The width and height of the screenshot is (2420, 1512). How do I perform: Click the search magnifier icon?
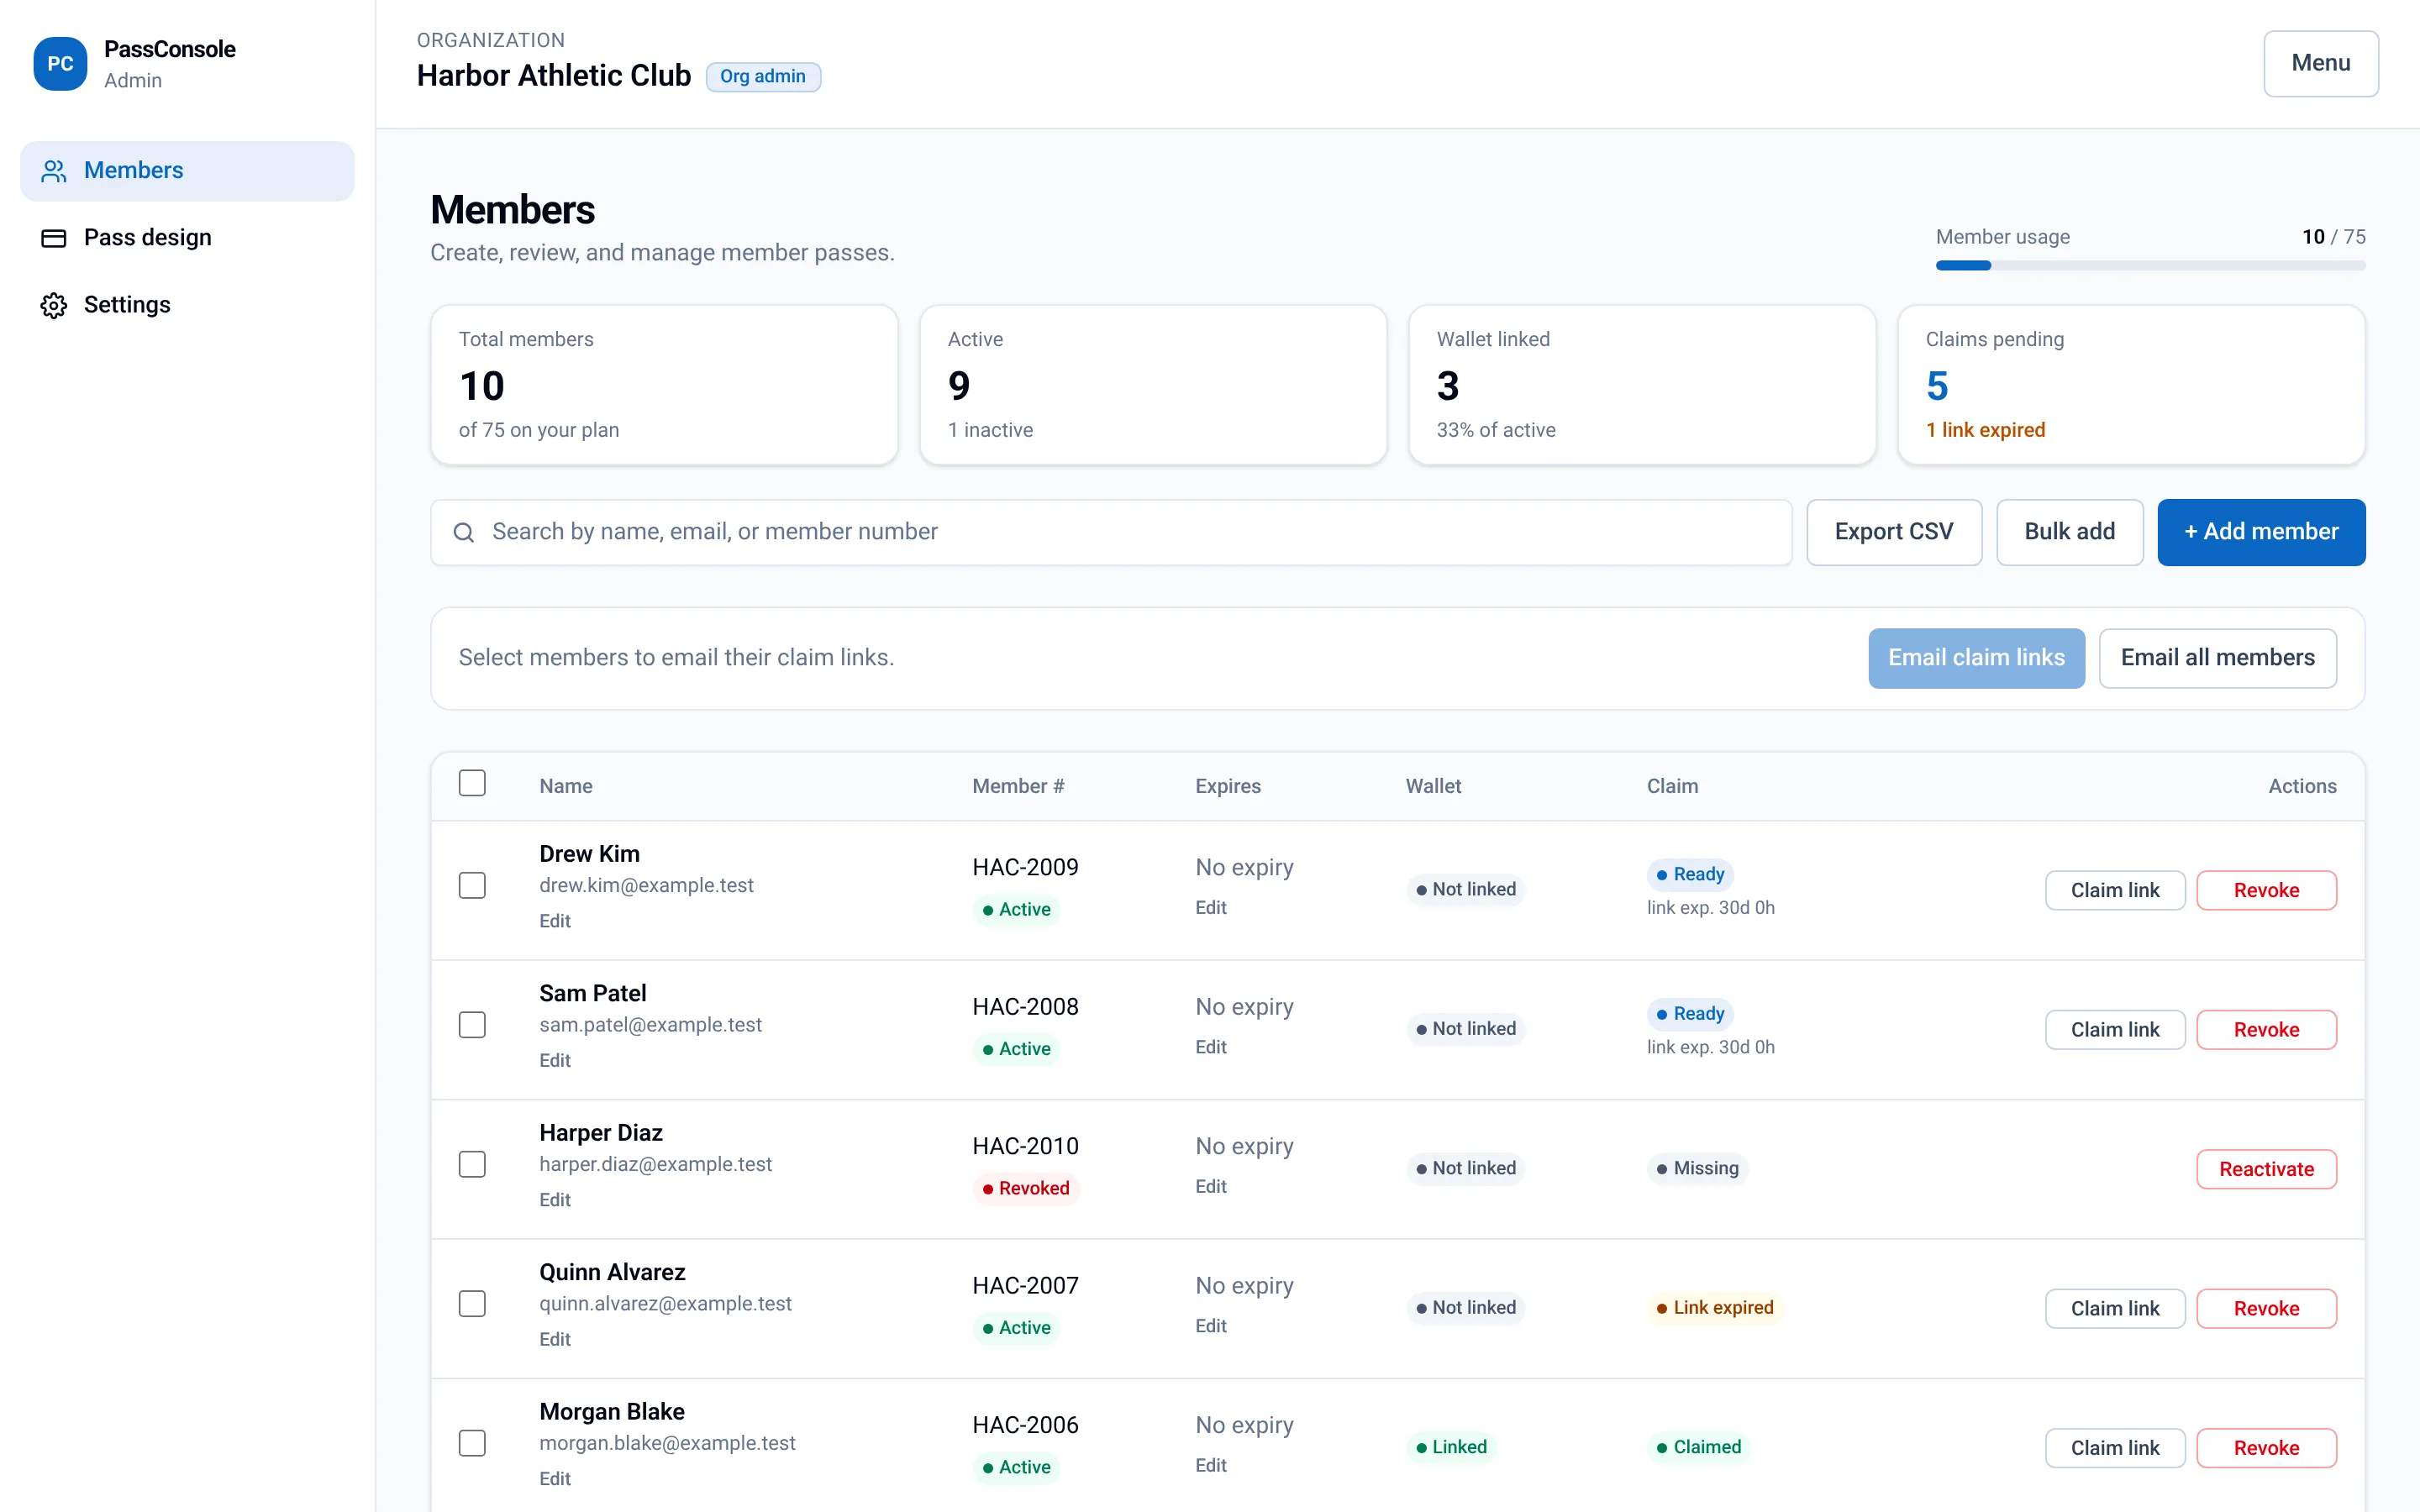[463, 532]
